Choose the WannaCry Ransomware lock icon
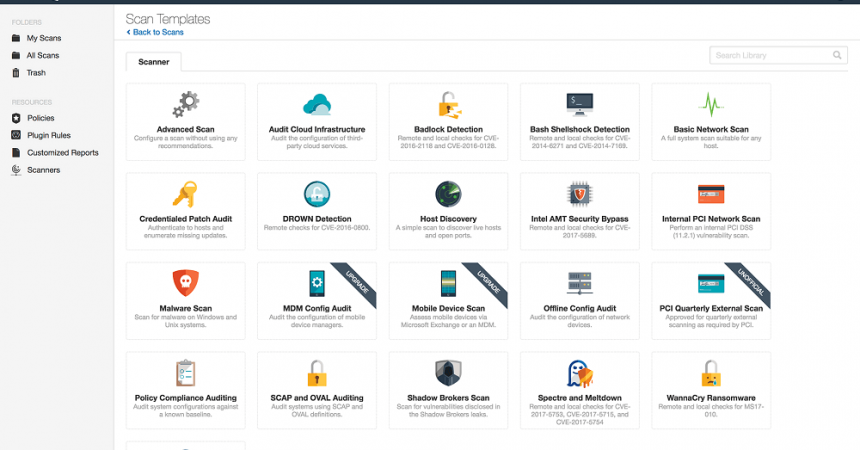 tap(710, 373)
